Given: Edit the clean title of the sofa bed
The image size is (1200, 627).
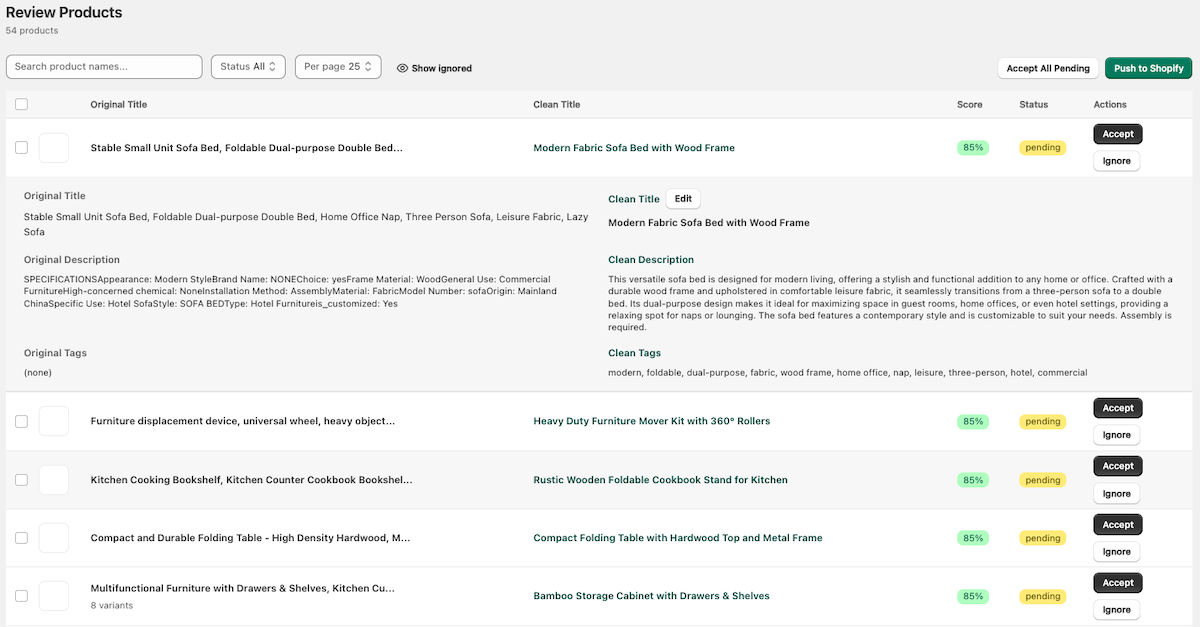Looking at the screenshot, I should [x=683, y=199].
